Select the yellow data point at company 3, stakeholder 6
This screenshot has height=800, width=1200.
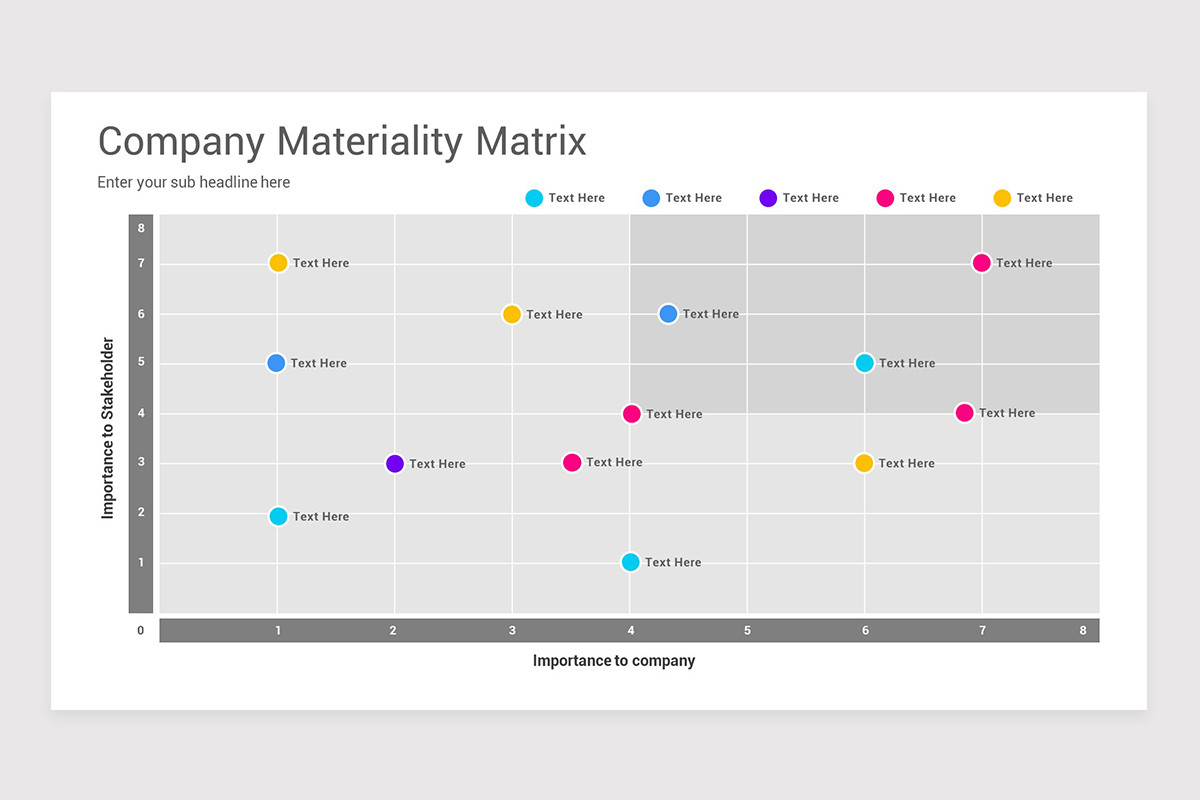point(511,314)
